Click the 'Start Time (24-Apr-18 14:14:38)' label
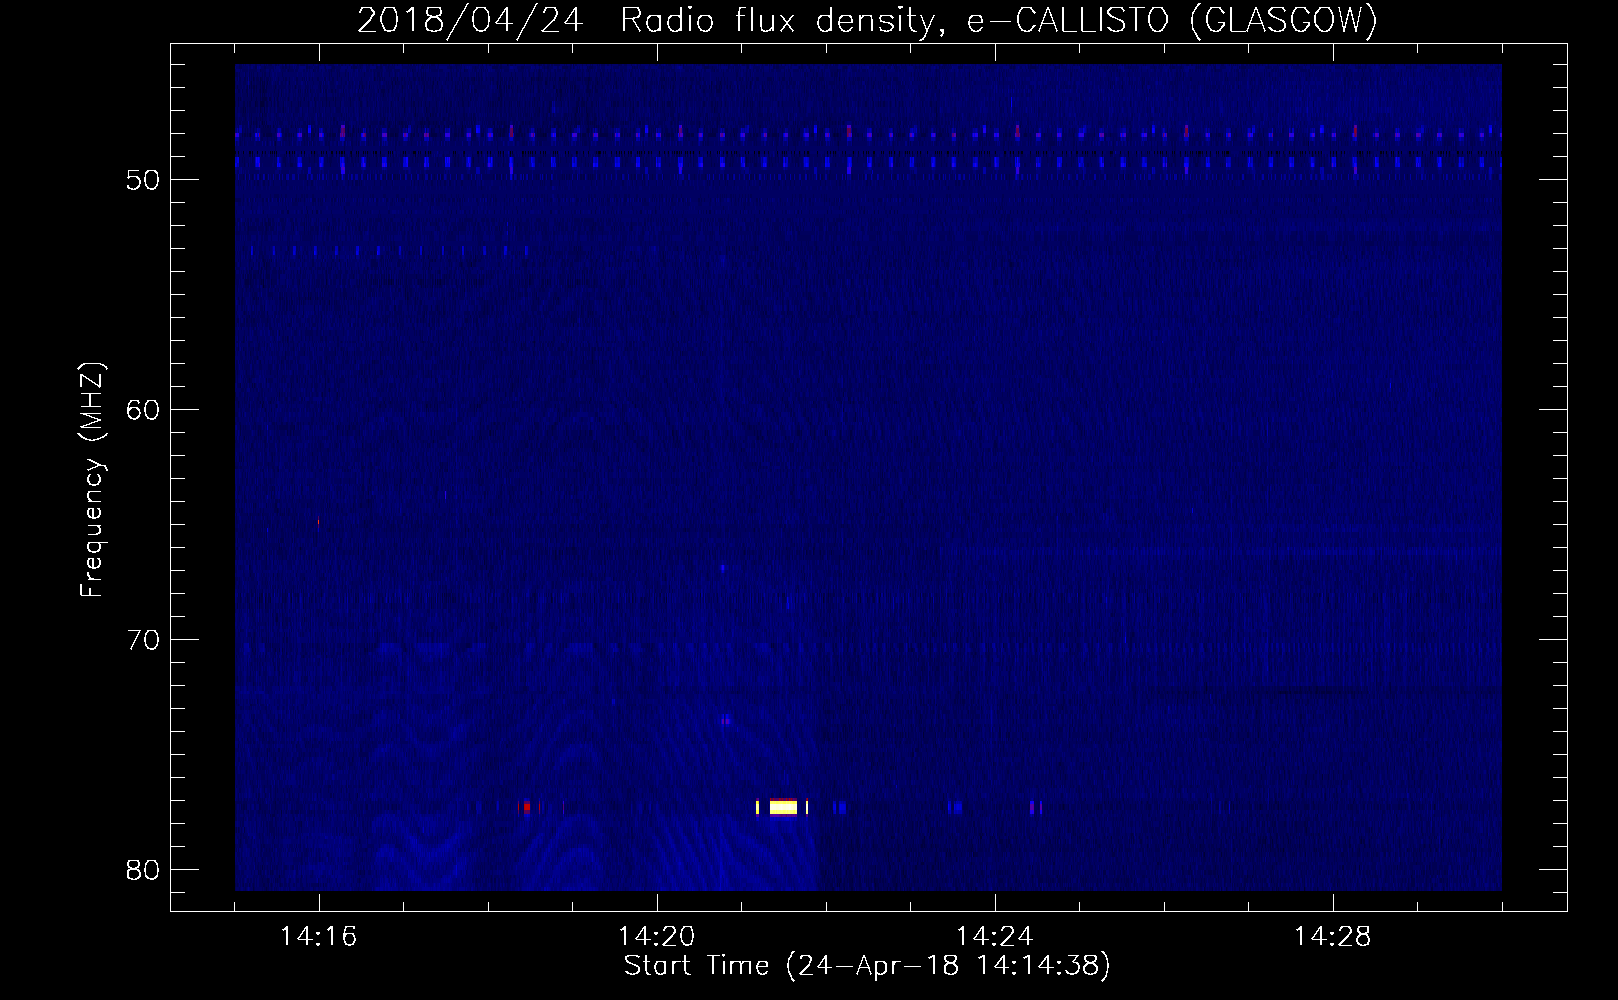Image resolution: width=1618 pixels, height=1000 pixels. 867,966
